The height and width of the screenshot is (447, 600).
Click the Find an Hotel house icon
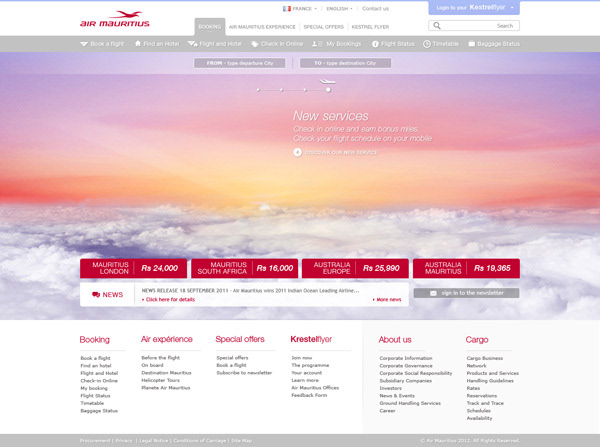coord(138,44)
